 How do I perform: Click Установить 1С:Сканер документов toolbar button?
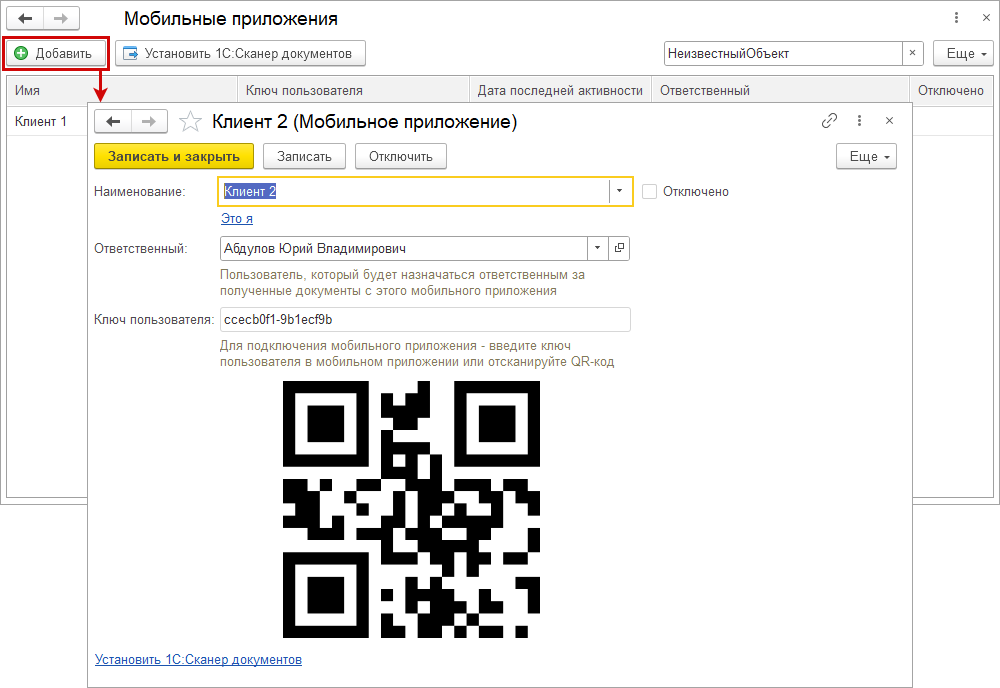click(240, 54)
